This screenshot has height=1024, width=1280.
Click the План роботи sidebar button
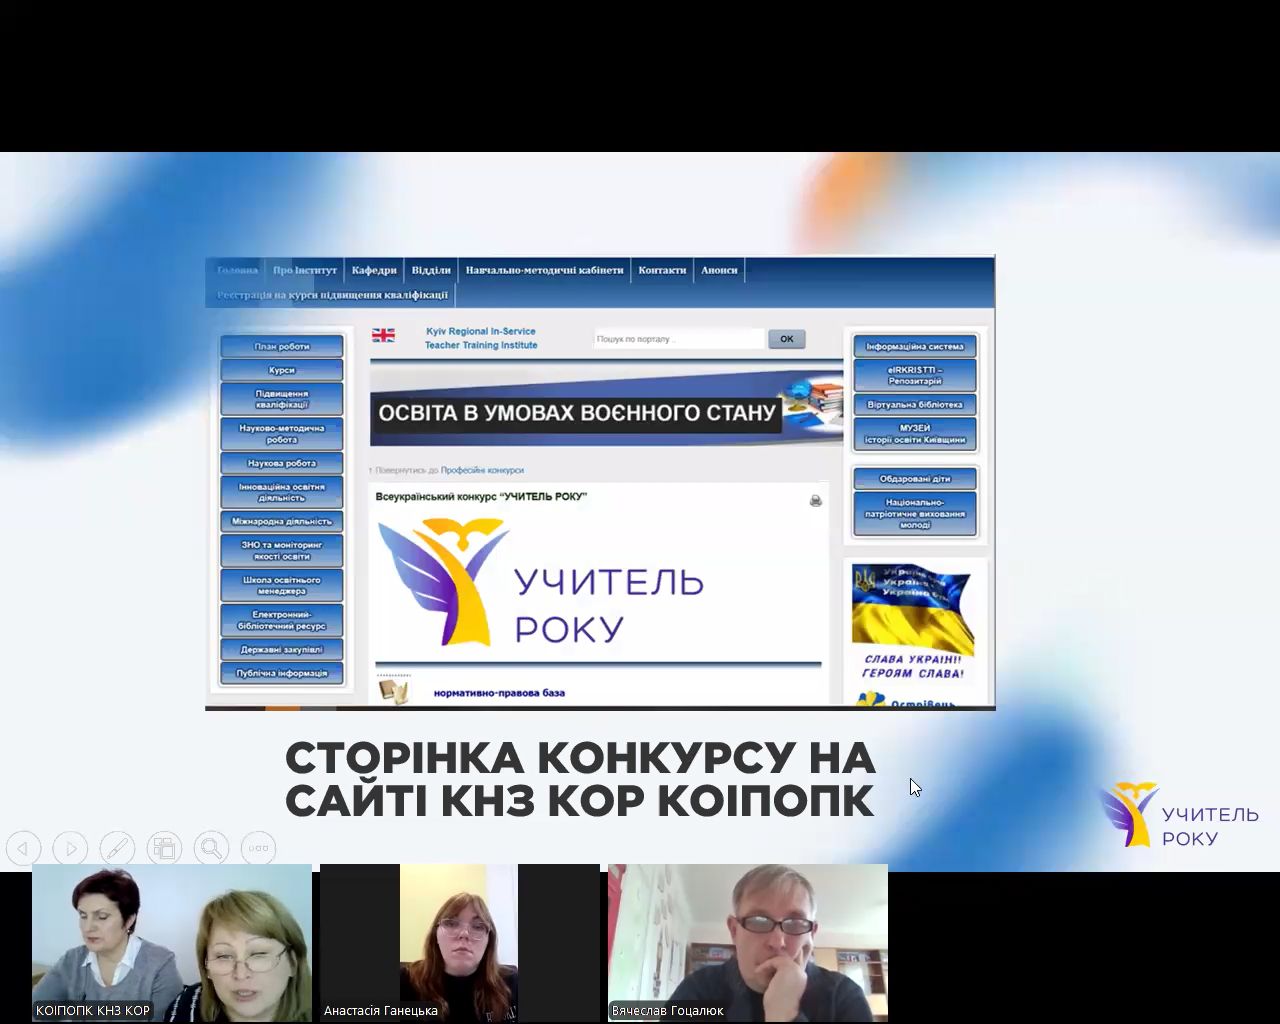pos(282,347)
